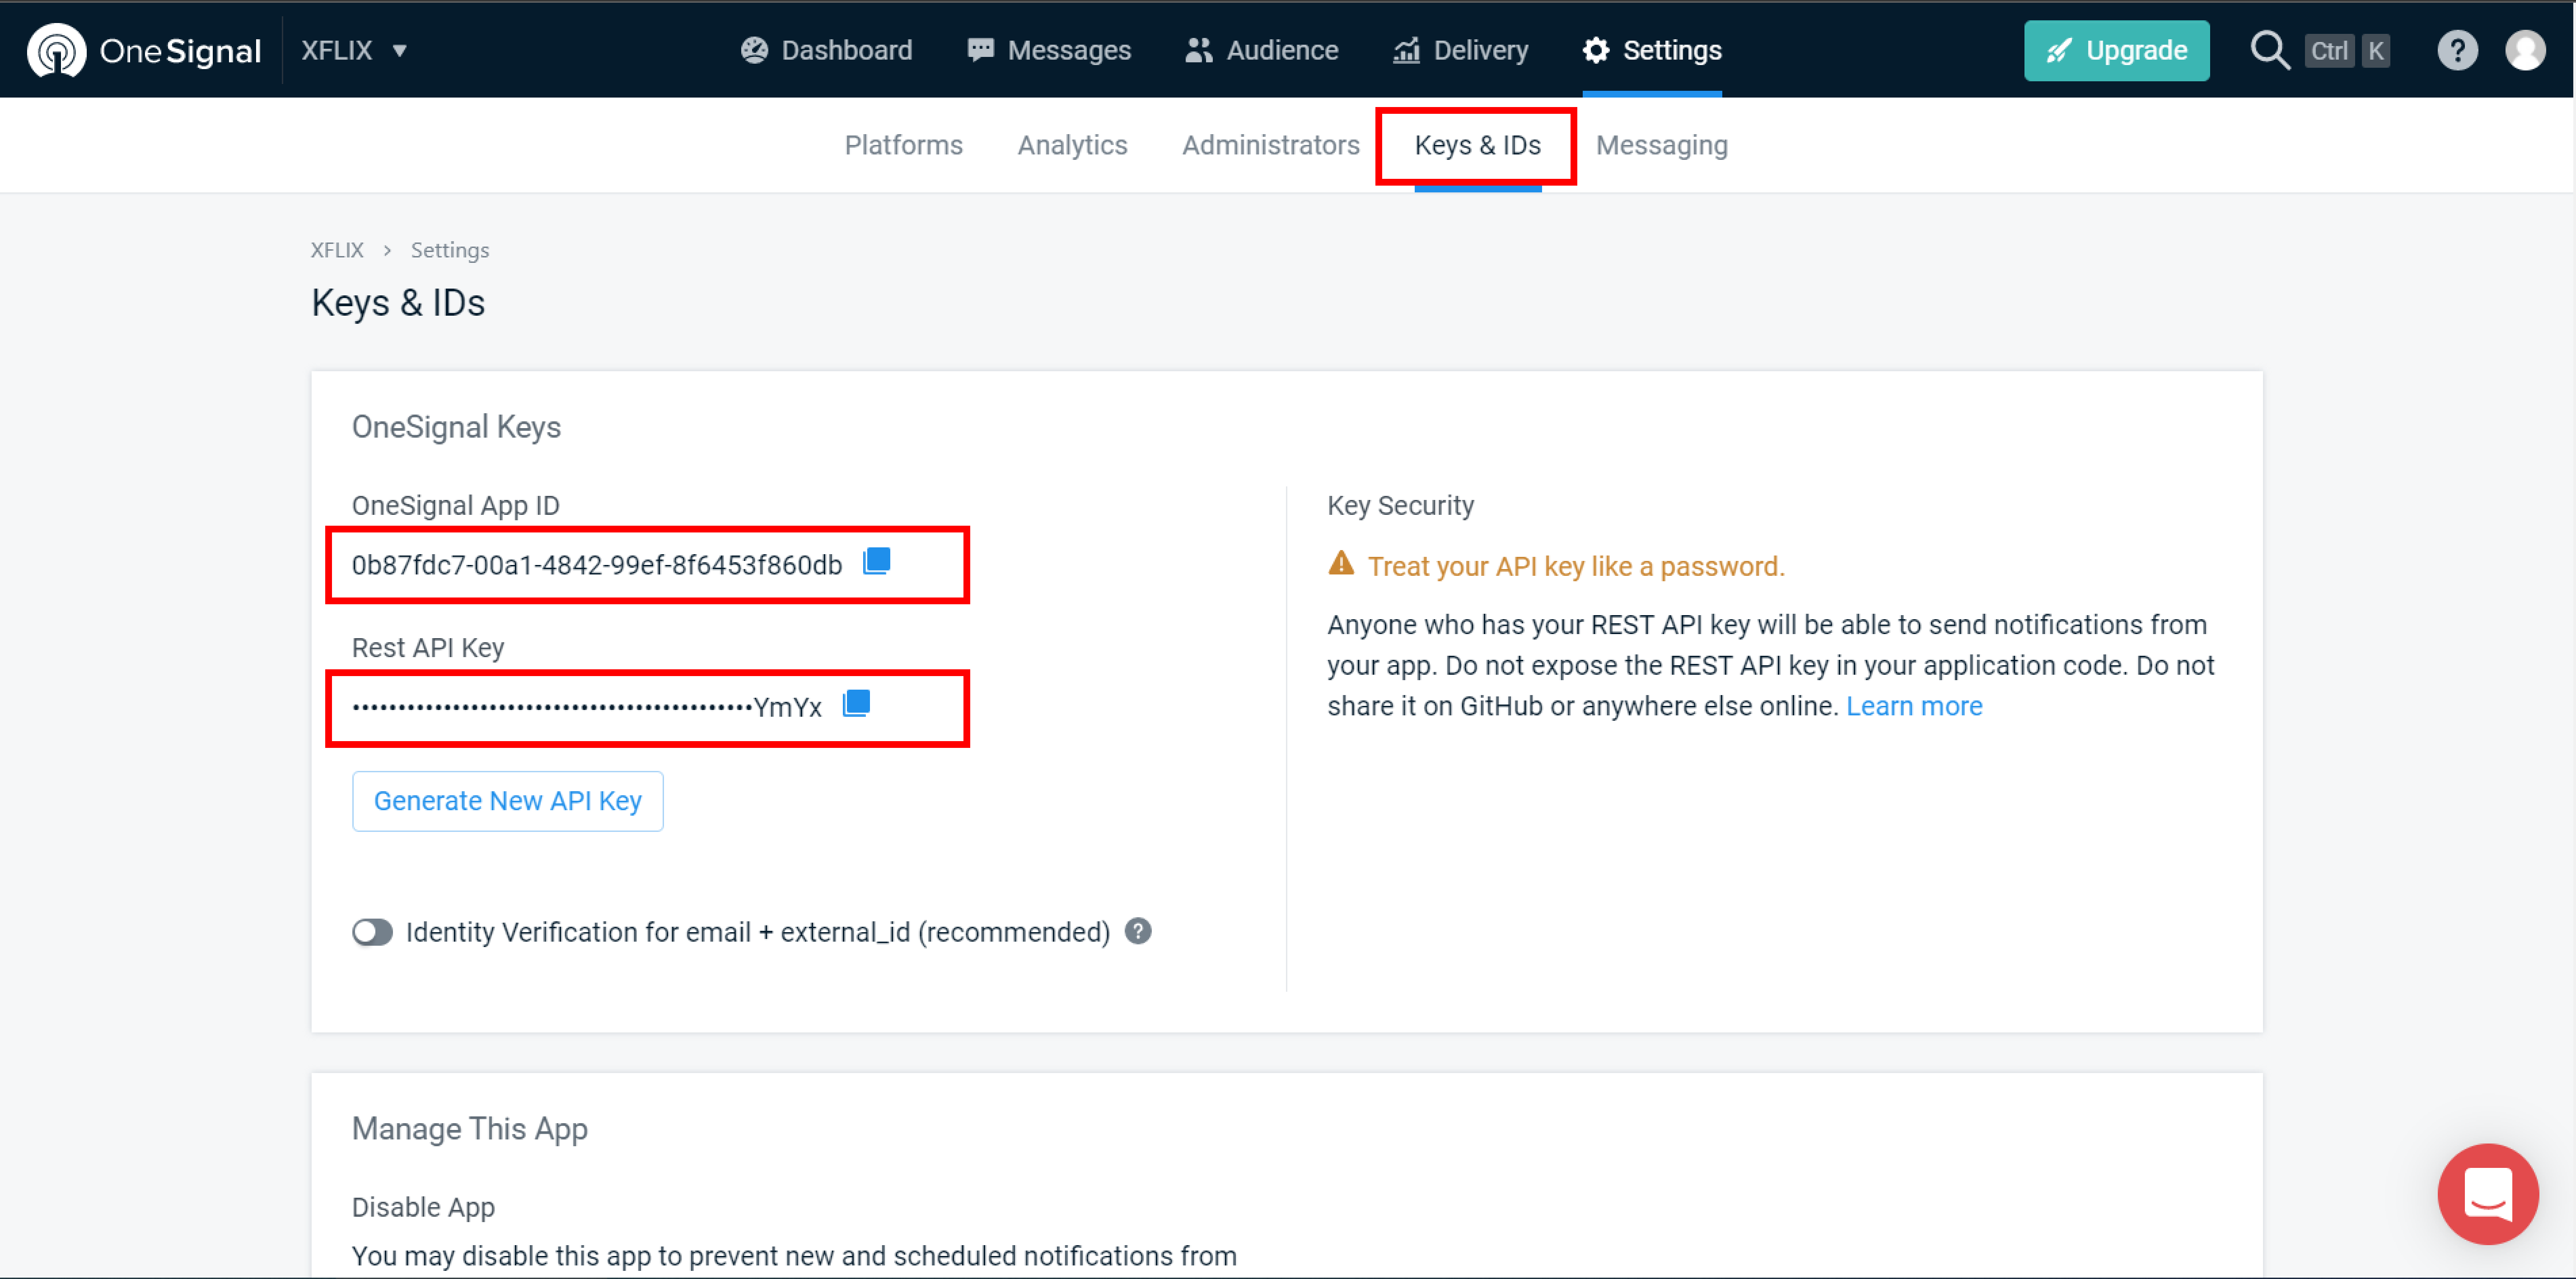2576x1279 pixels.
Task: Click the XFLIX breadcrumb link
Action: pyautogui.click(x=337, y=250)
